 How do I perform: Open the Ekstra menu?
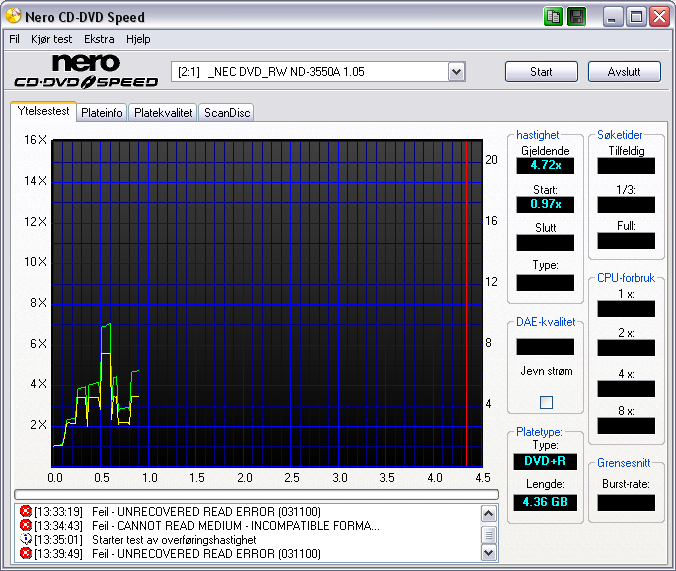click(99, 39)
